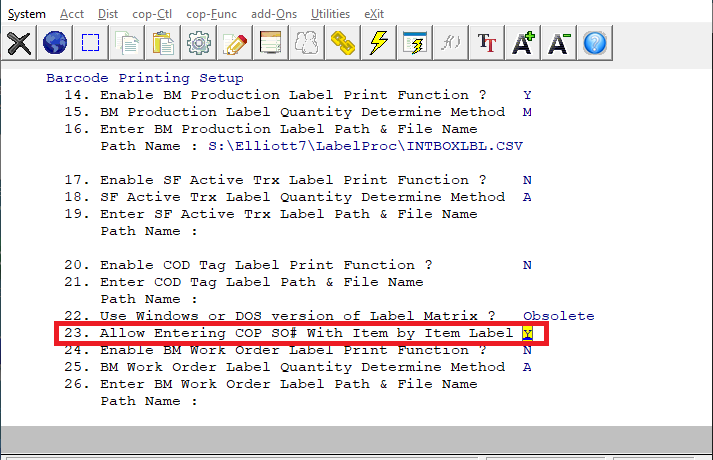Click the grayed users contacts icon
The height and width of the screenshot is (460, 713).
[306, 43]
